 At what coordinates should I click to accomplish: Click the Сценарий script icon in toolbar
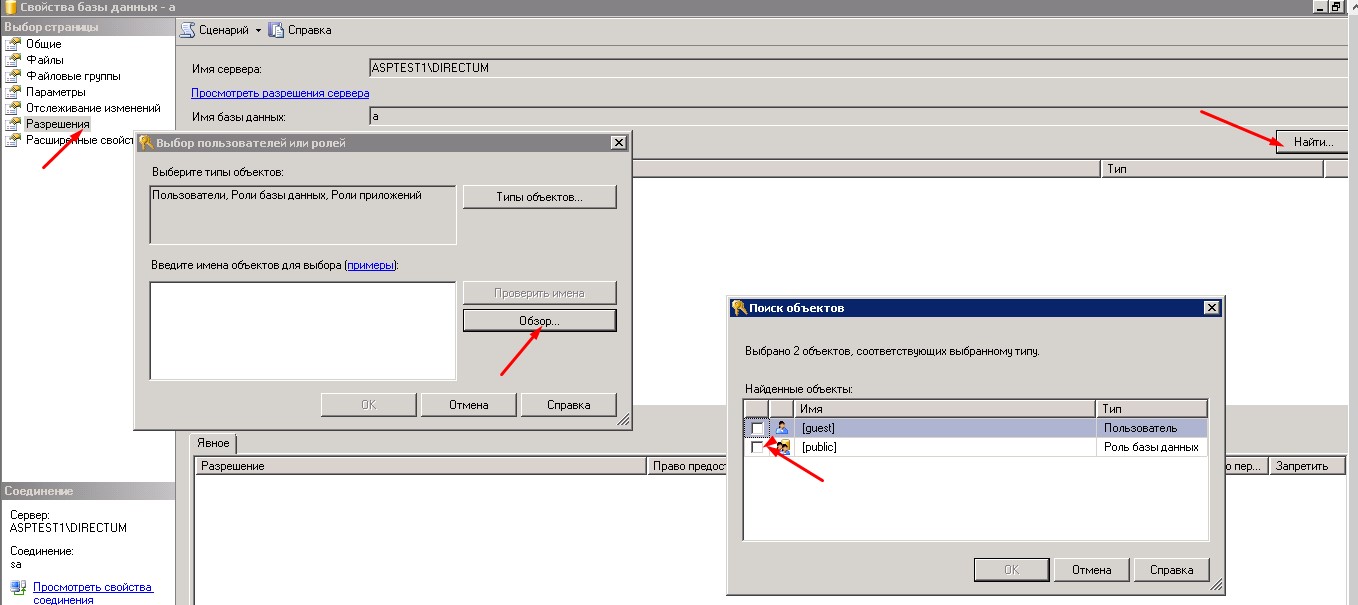click(187, 30)
